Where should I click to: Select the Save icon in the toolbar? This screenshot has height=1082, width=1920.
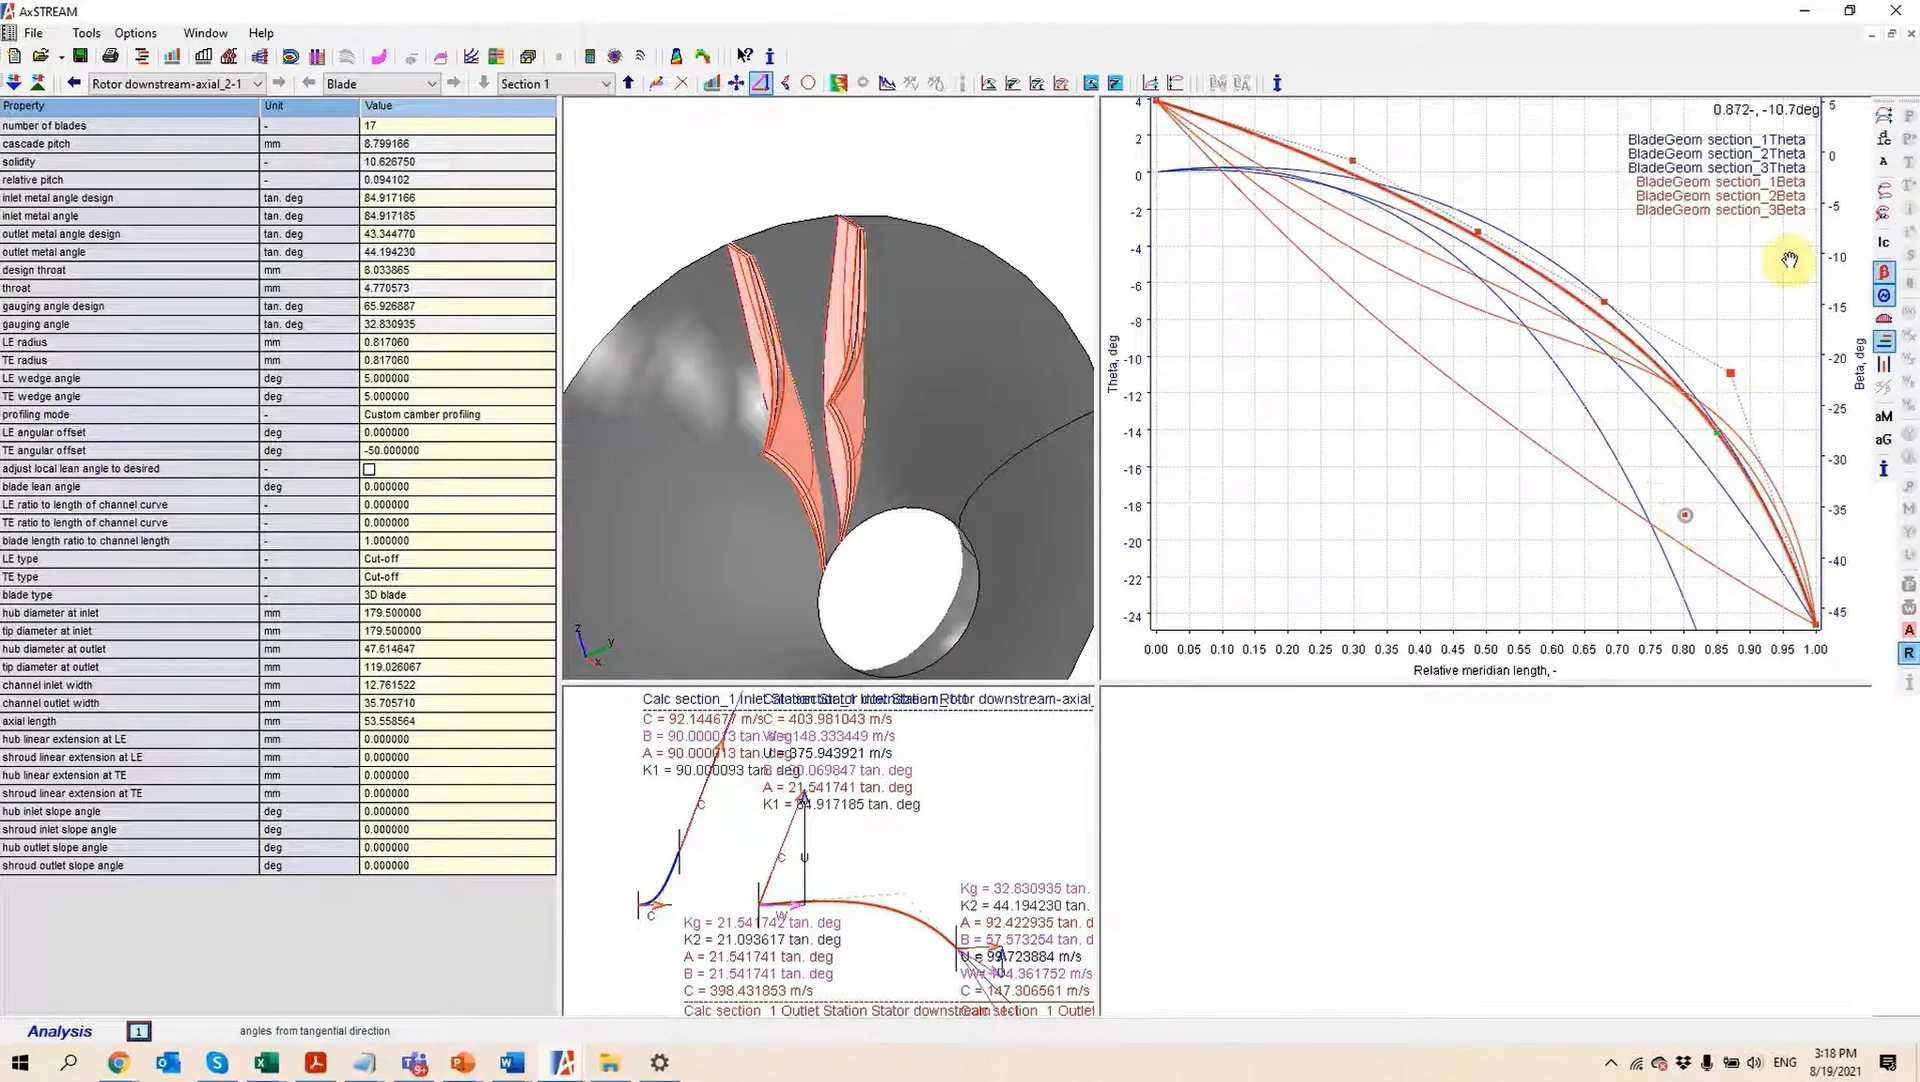coord(81,56)
